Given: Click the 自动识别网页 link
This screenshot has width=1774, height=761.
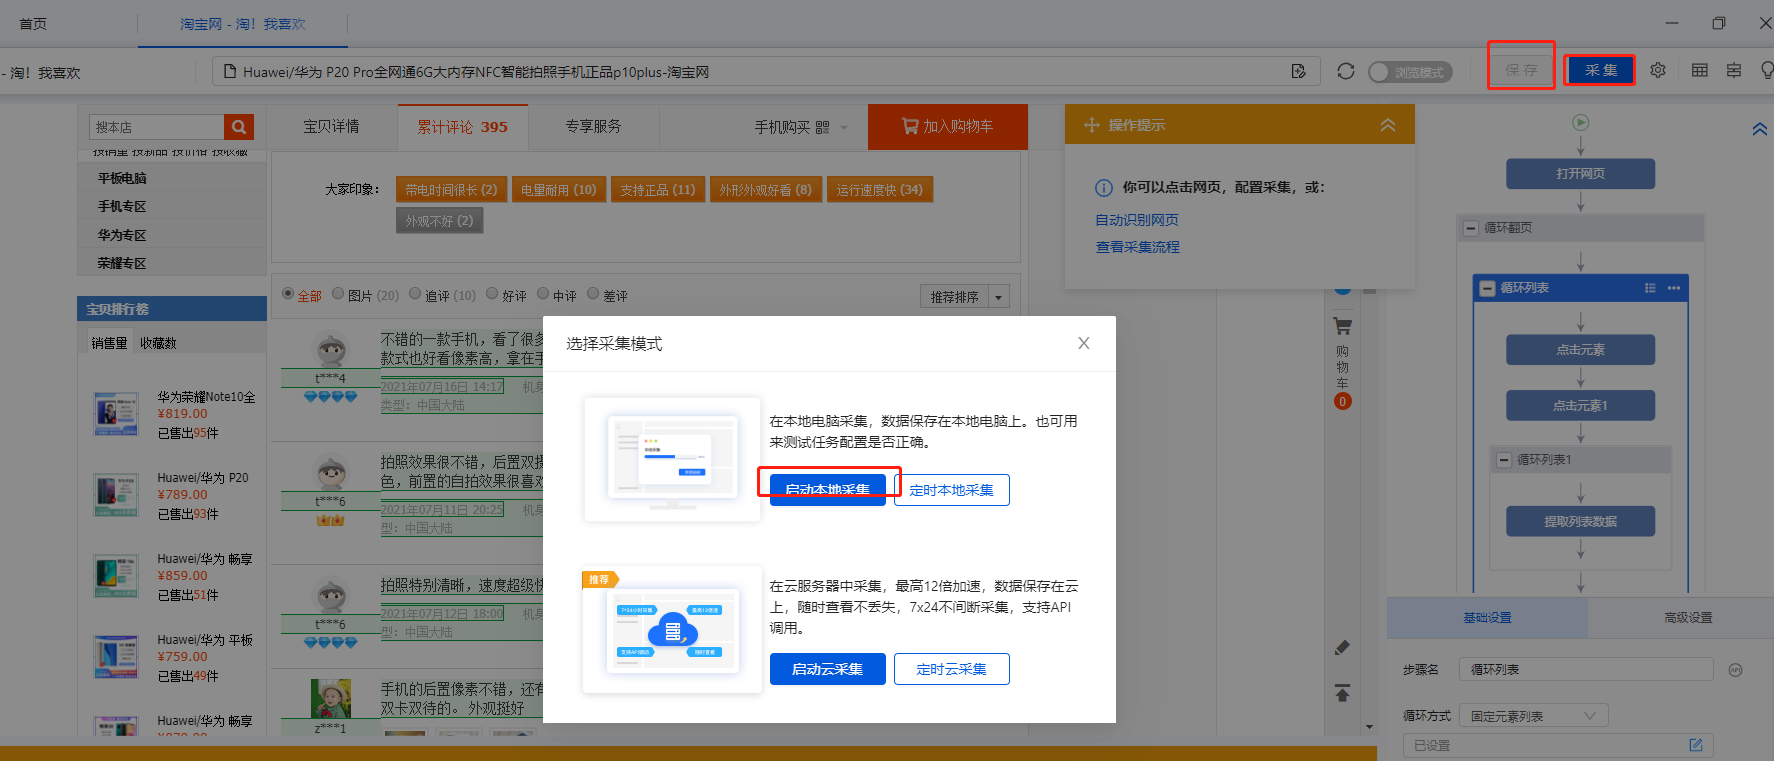Looking at the screenshot, I should tap(1137, 220).
